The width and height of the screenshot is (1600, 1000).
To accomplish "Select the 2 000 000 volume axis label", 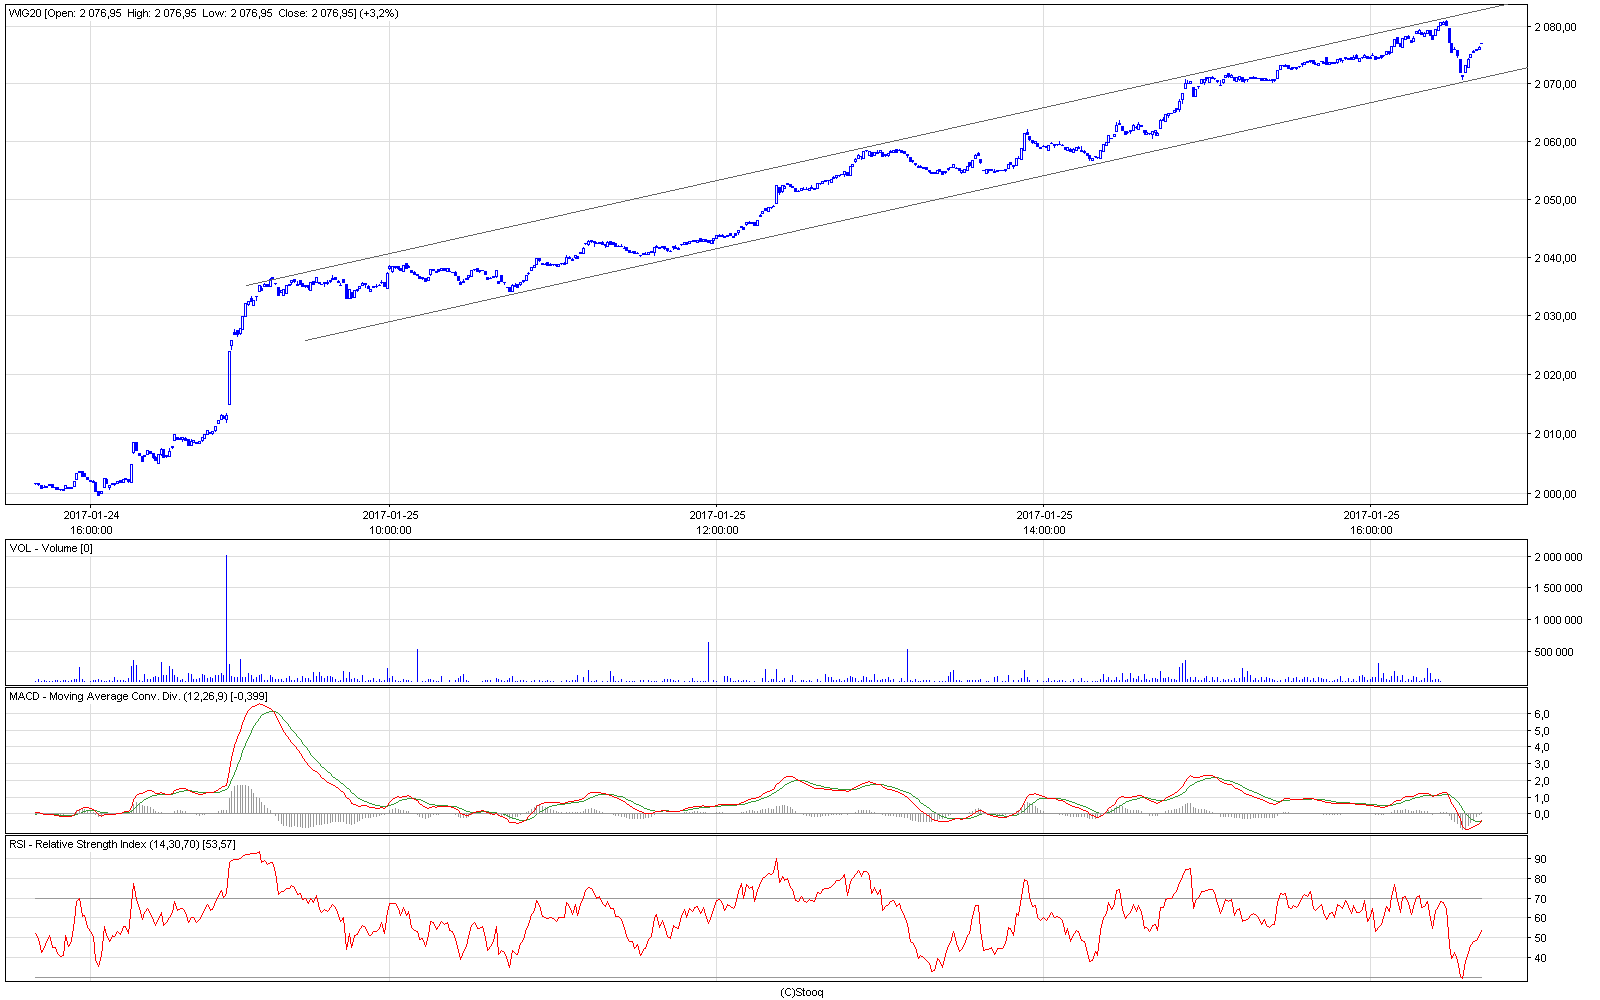I will pos(1558,557).
